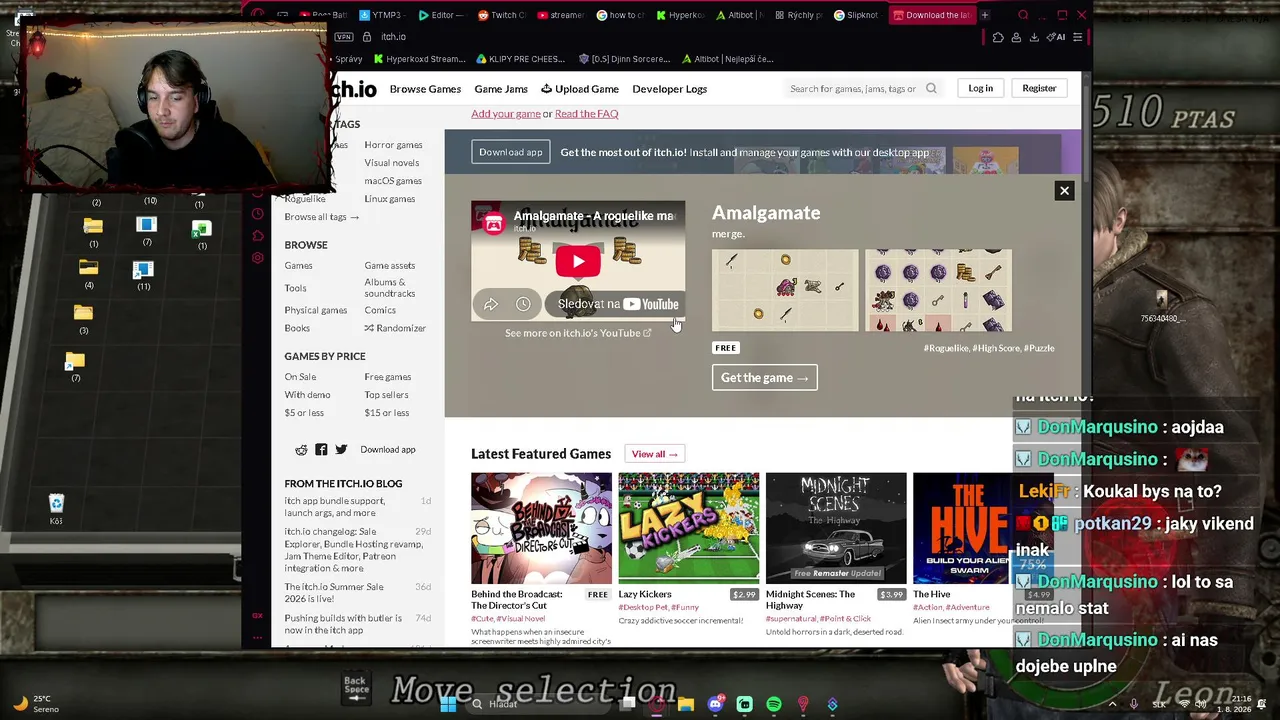Switch to the YTMP3 browser tab
This screenshot has height=720, width=1280.
click(379, 15)
